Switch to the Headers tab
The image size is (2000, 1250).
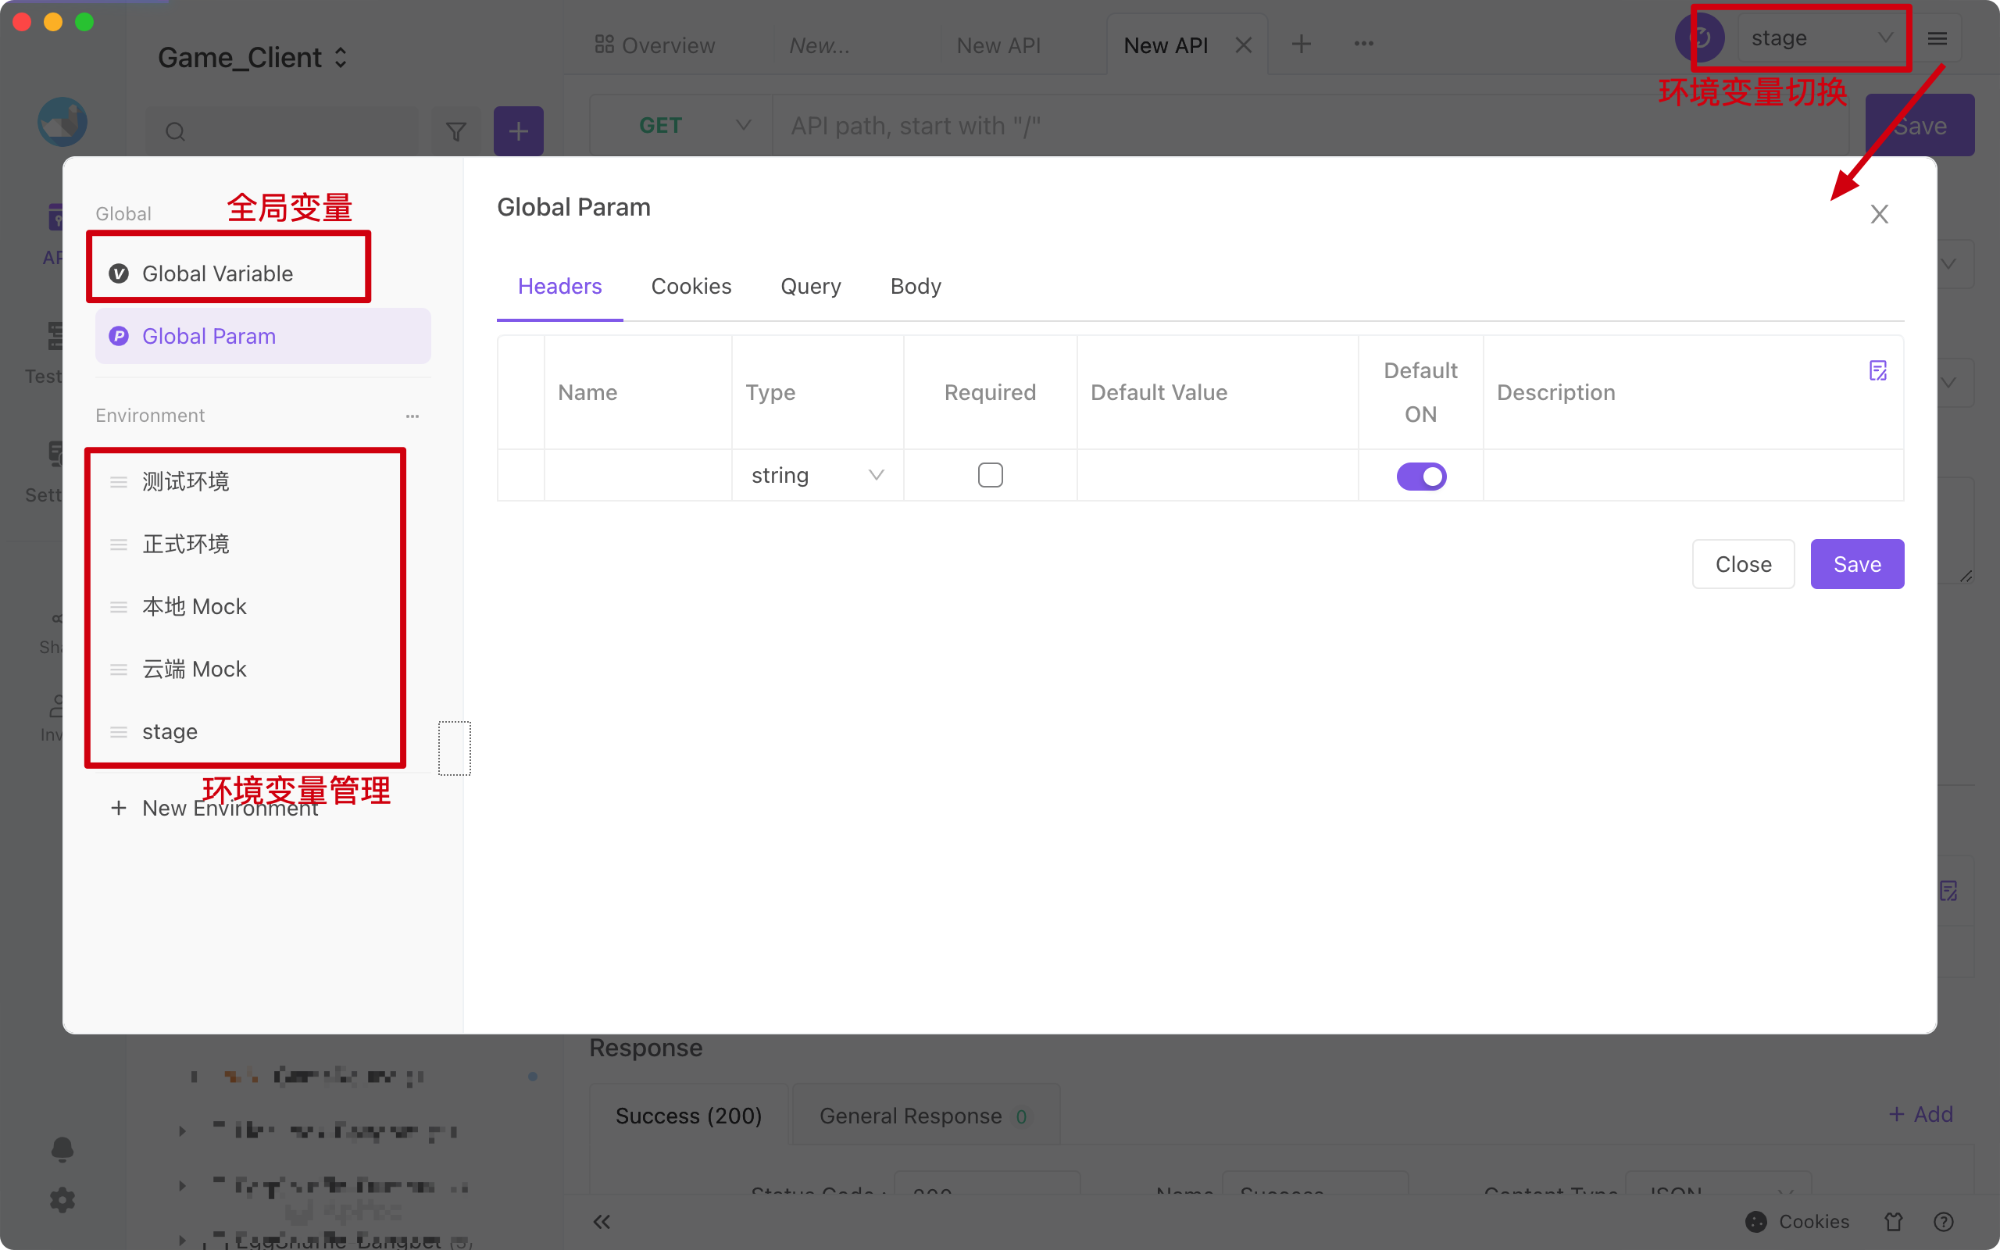point(560,286)
